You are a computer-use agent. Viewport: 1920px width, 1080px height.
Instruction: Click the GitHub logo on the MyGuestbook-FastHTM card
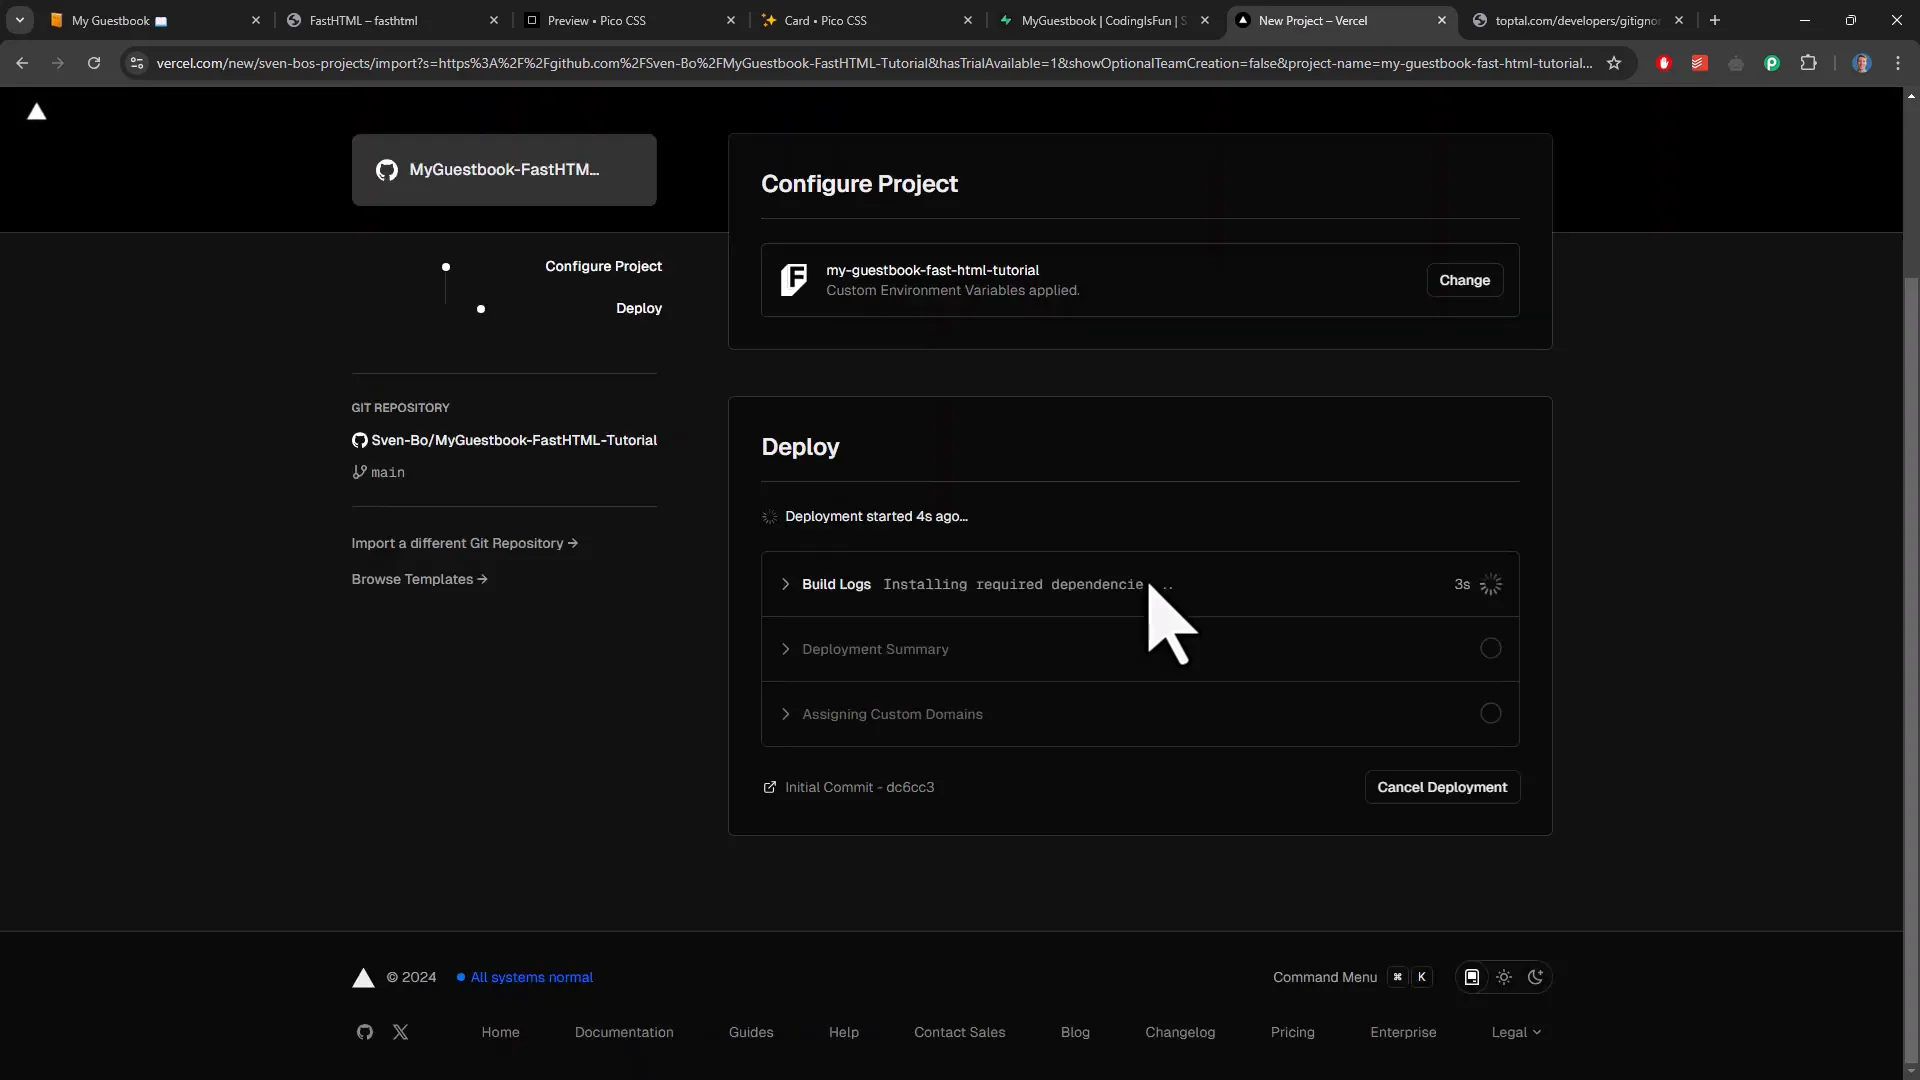pos(387,170)
